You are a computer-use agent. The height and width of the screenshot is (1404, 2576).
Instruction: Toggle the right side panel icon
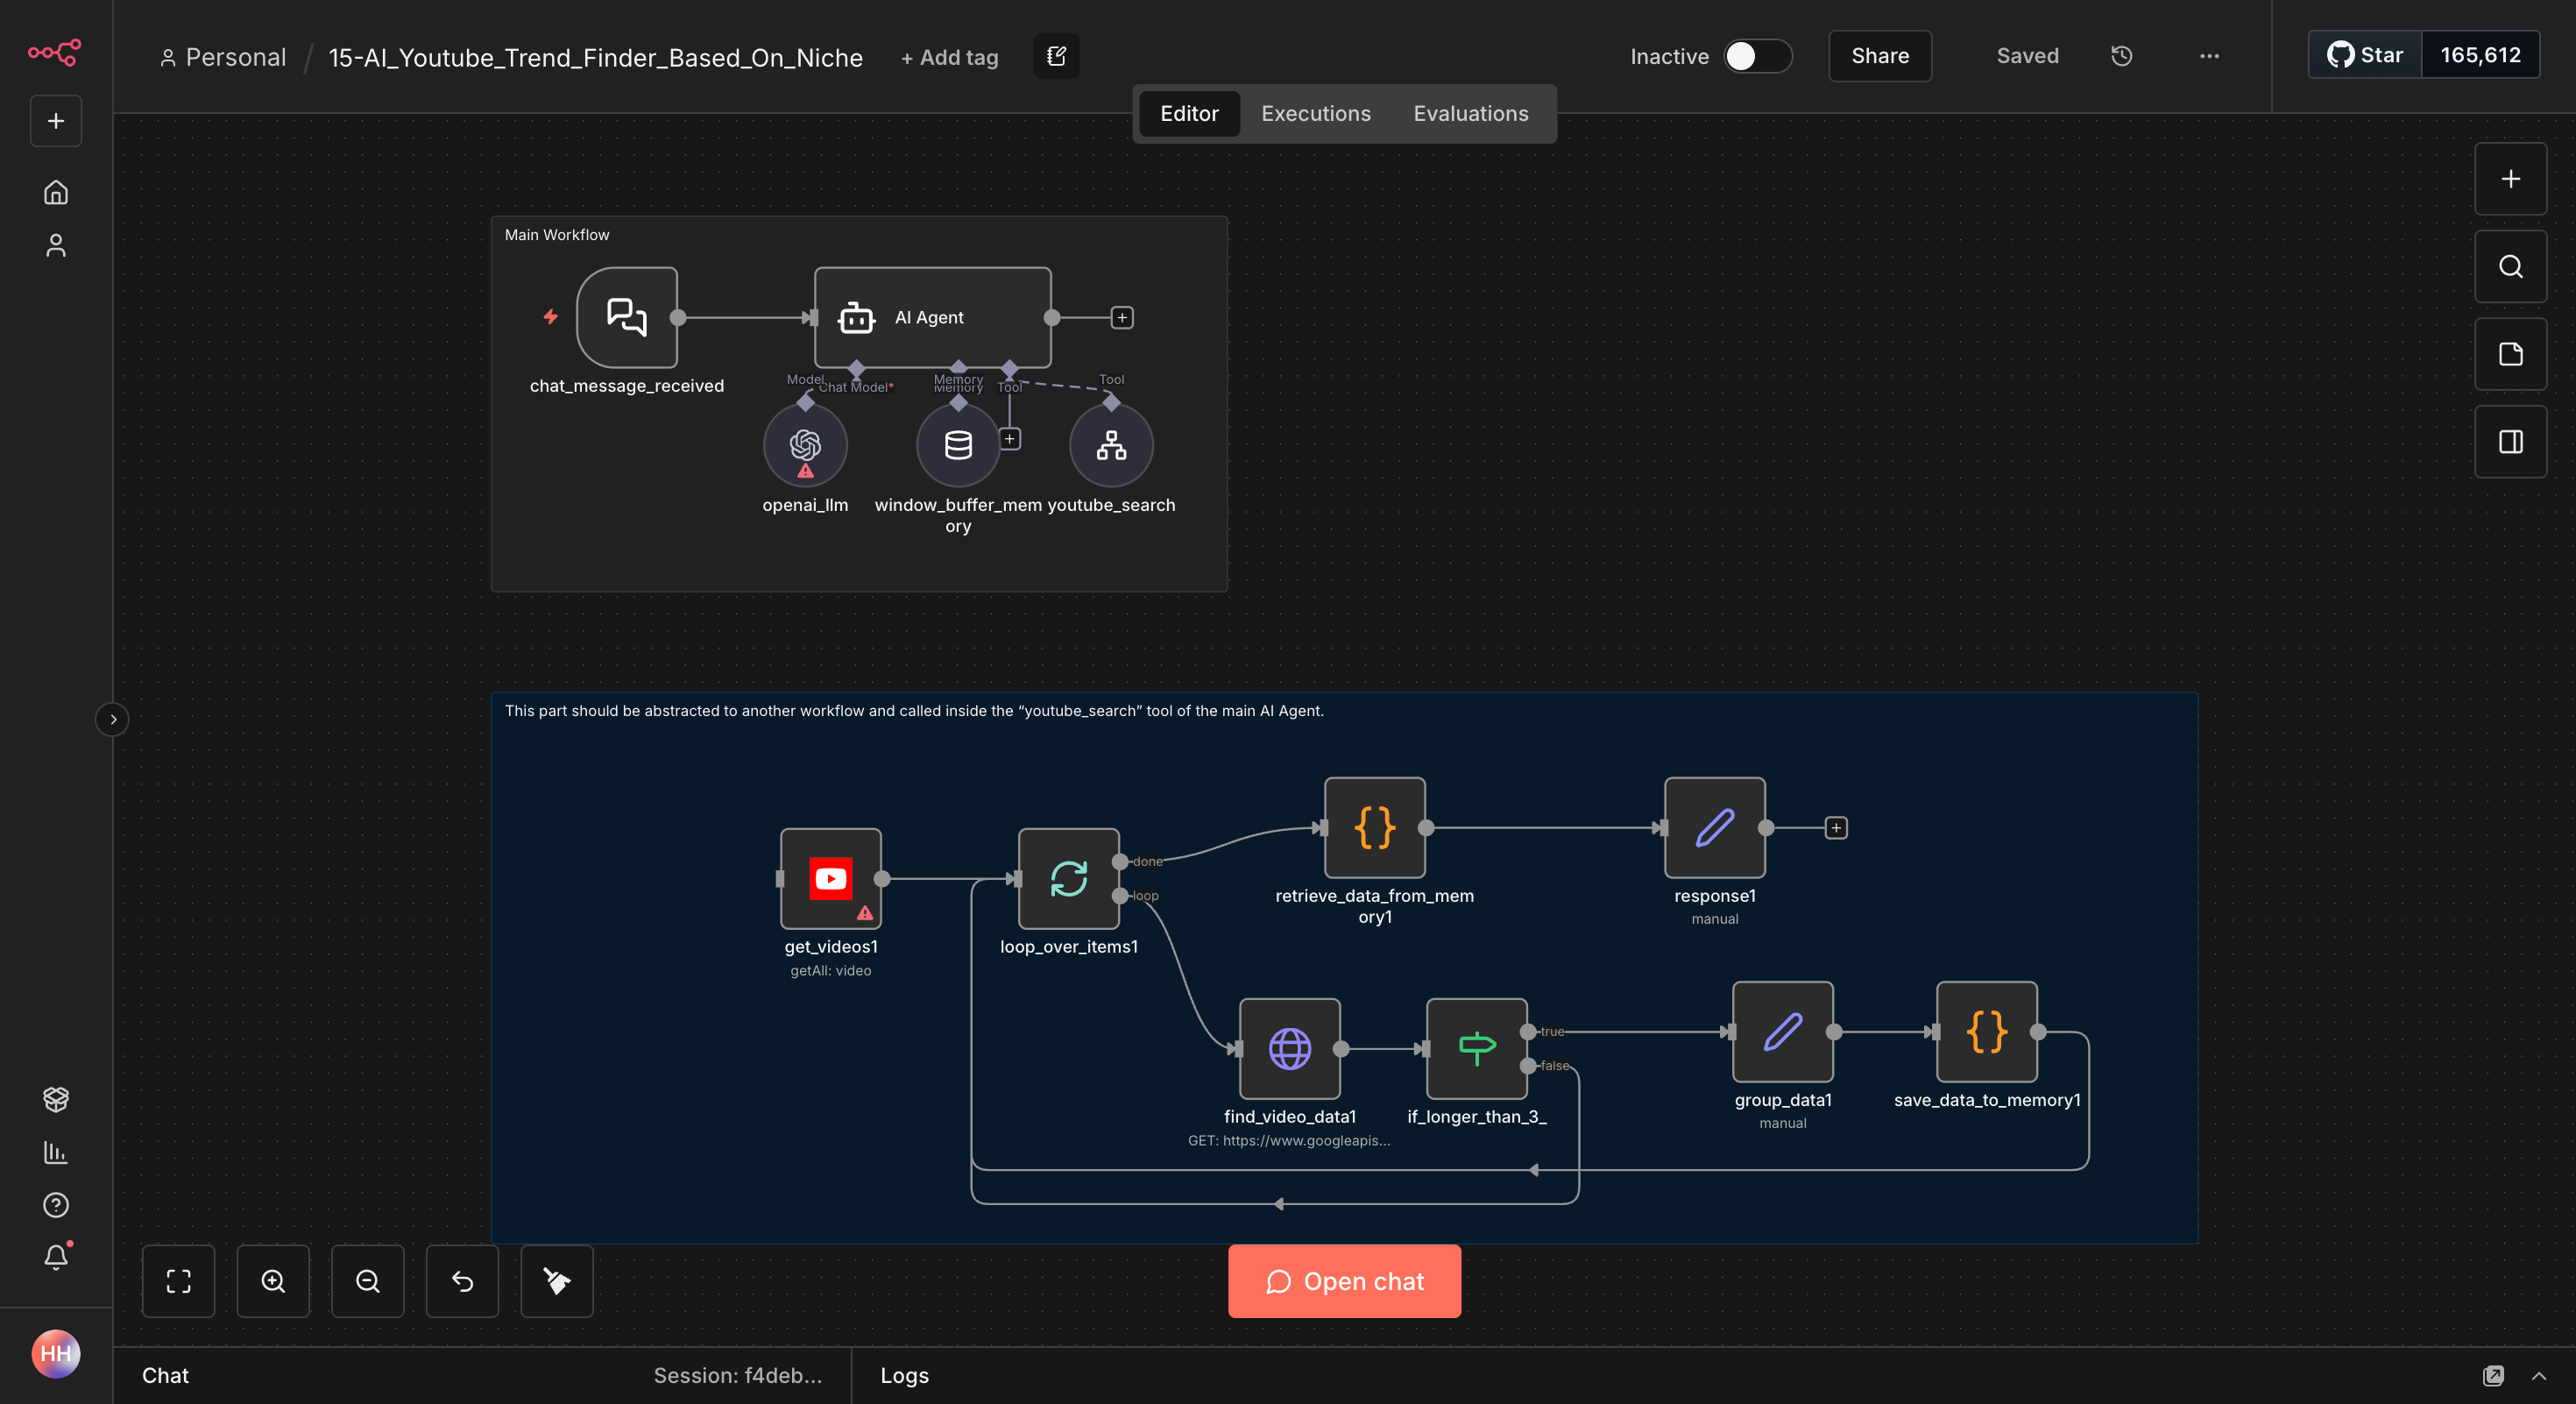click(2510, 442)
